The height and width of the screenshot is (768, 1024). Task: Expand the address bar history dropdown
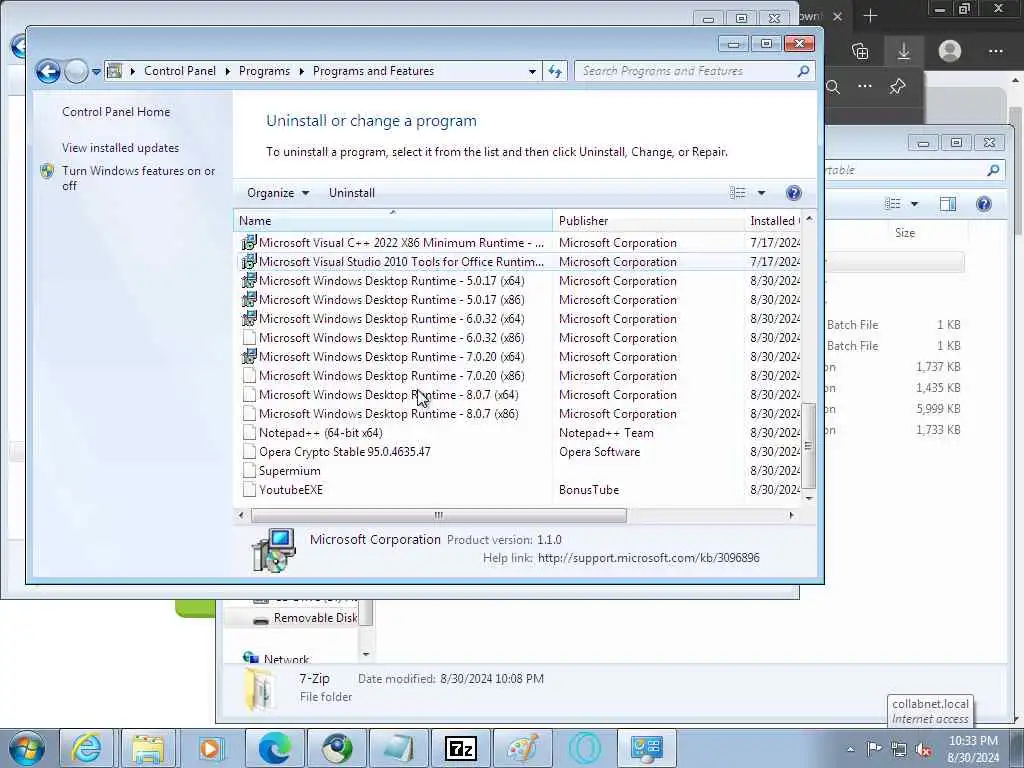532,71
